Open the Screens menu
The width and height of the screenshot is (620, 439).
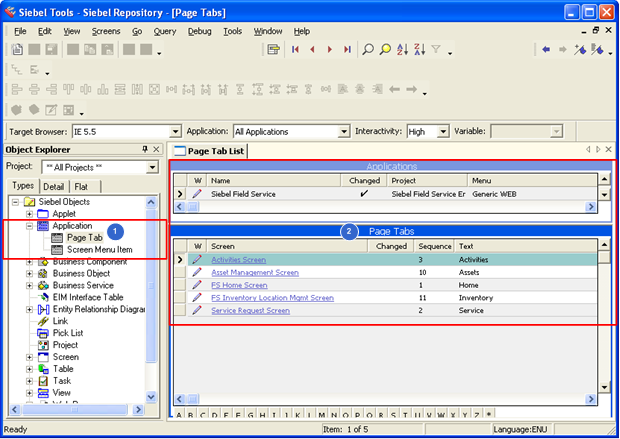point(106,31)
